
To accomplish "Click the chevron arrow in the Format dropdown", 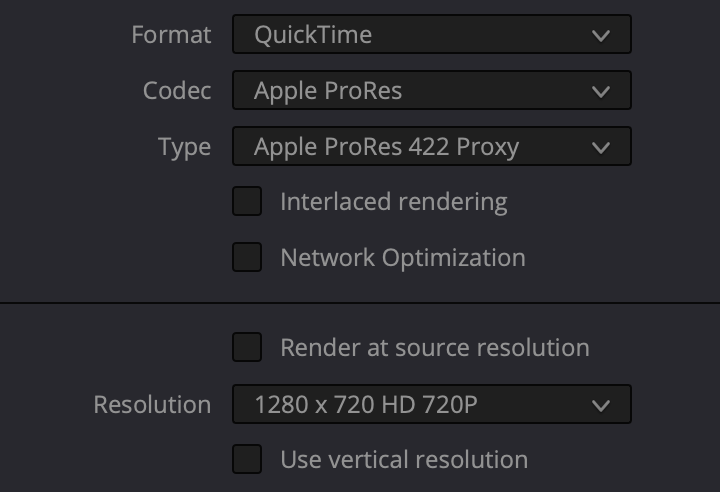I will click(601, 35).
